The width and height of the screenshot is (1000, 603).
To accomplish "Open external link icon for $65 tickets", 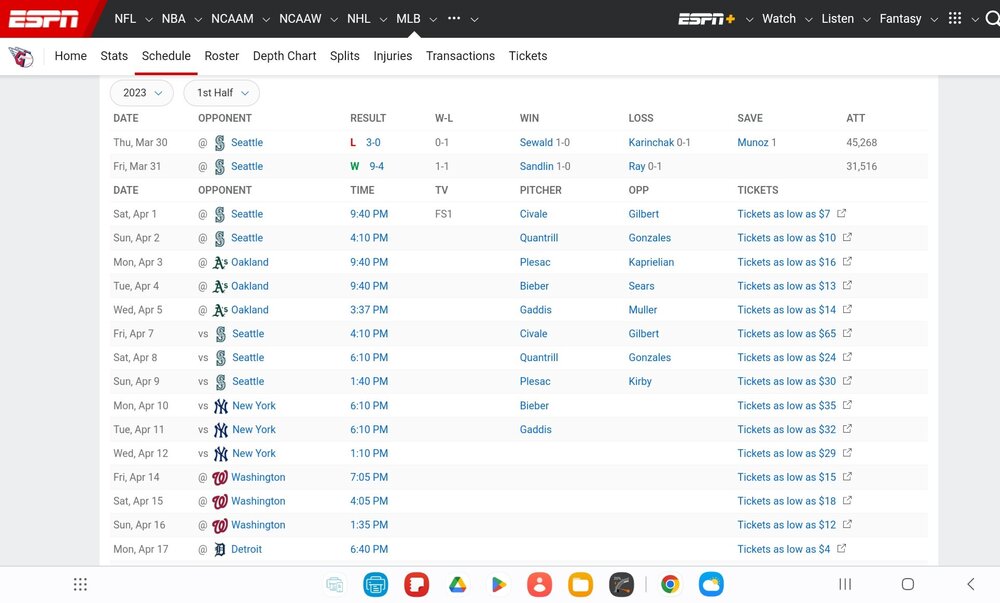I will [847, 333].
